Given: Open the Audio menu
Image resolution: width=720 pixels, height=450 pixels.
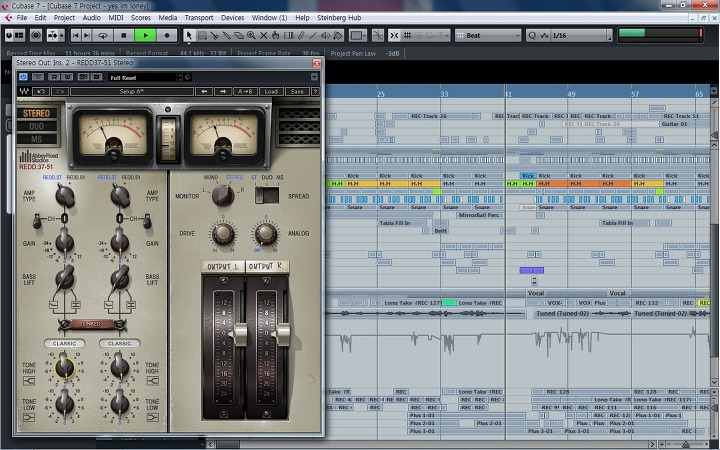Looking at the screenshot, I should [91, 18].
